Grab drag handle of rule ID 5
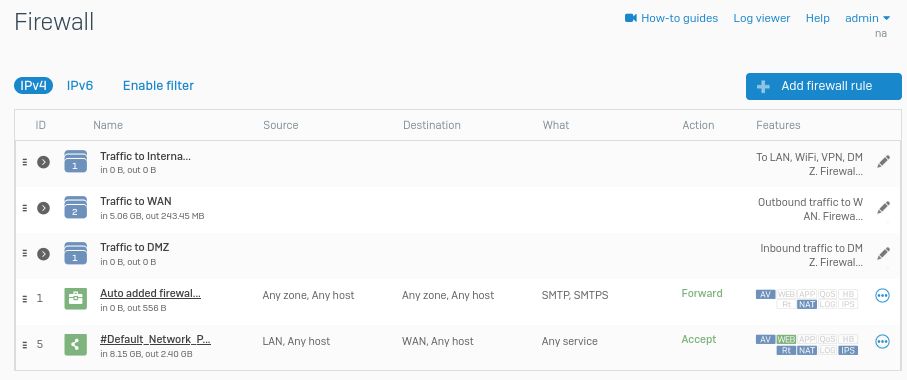 [x=24, y=345]
